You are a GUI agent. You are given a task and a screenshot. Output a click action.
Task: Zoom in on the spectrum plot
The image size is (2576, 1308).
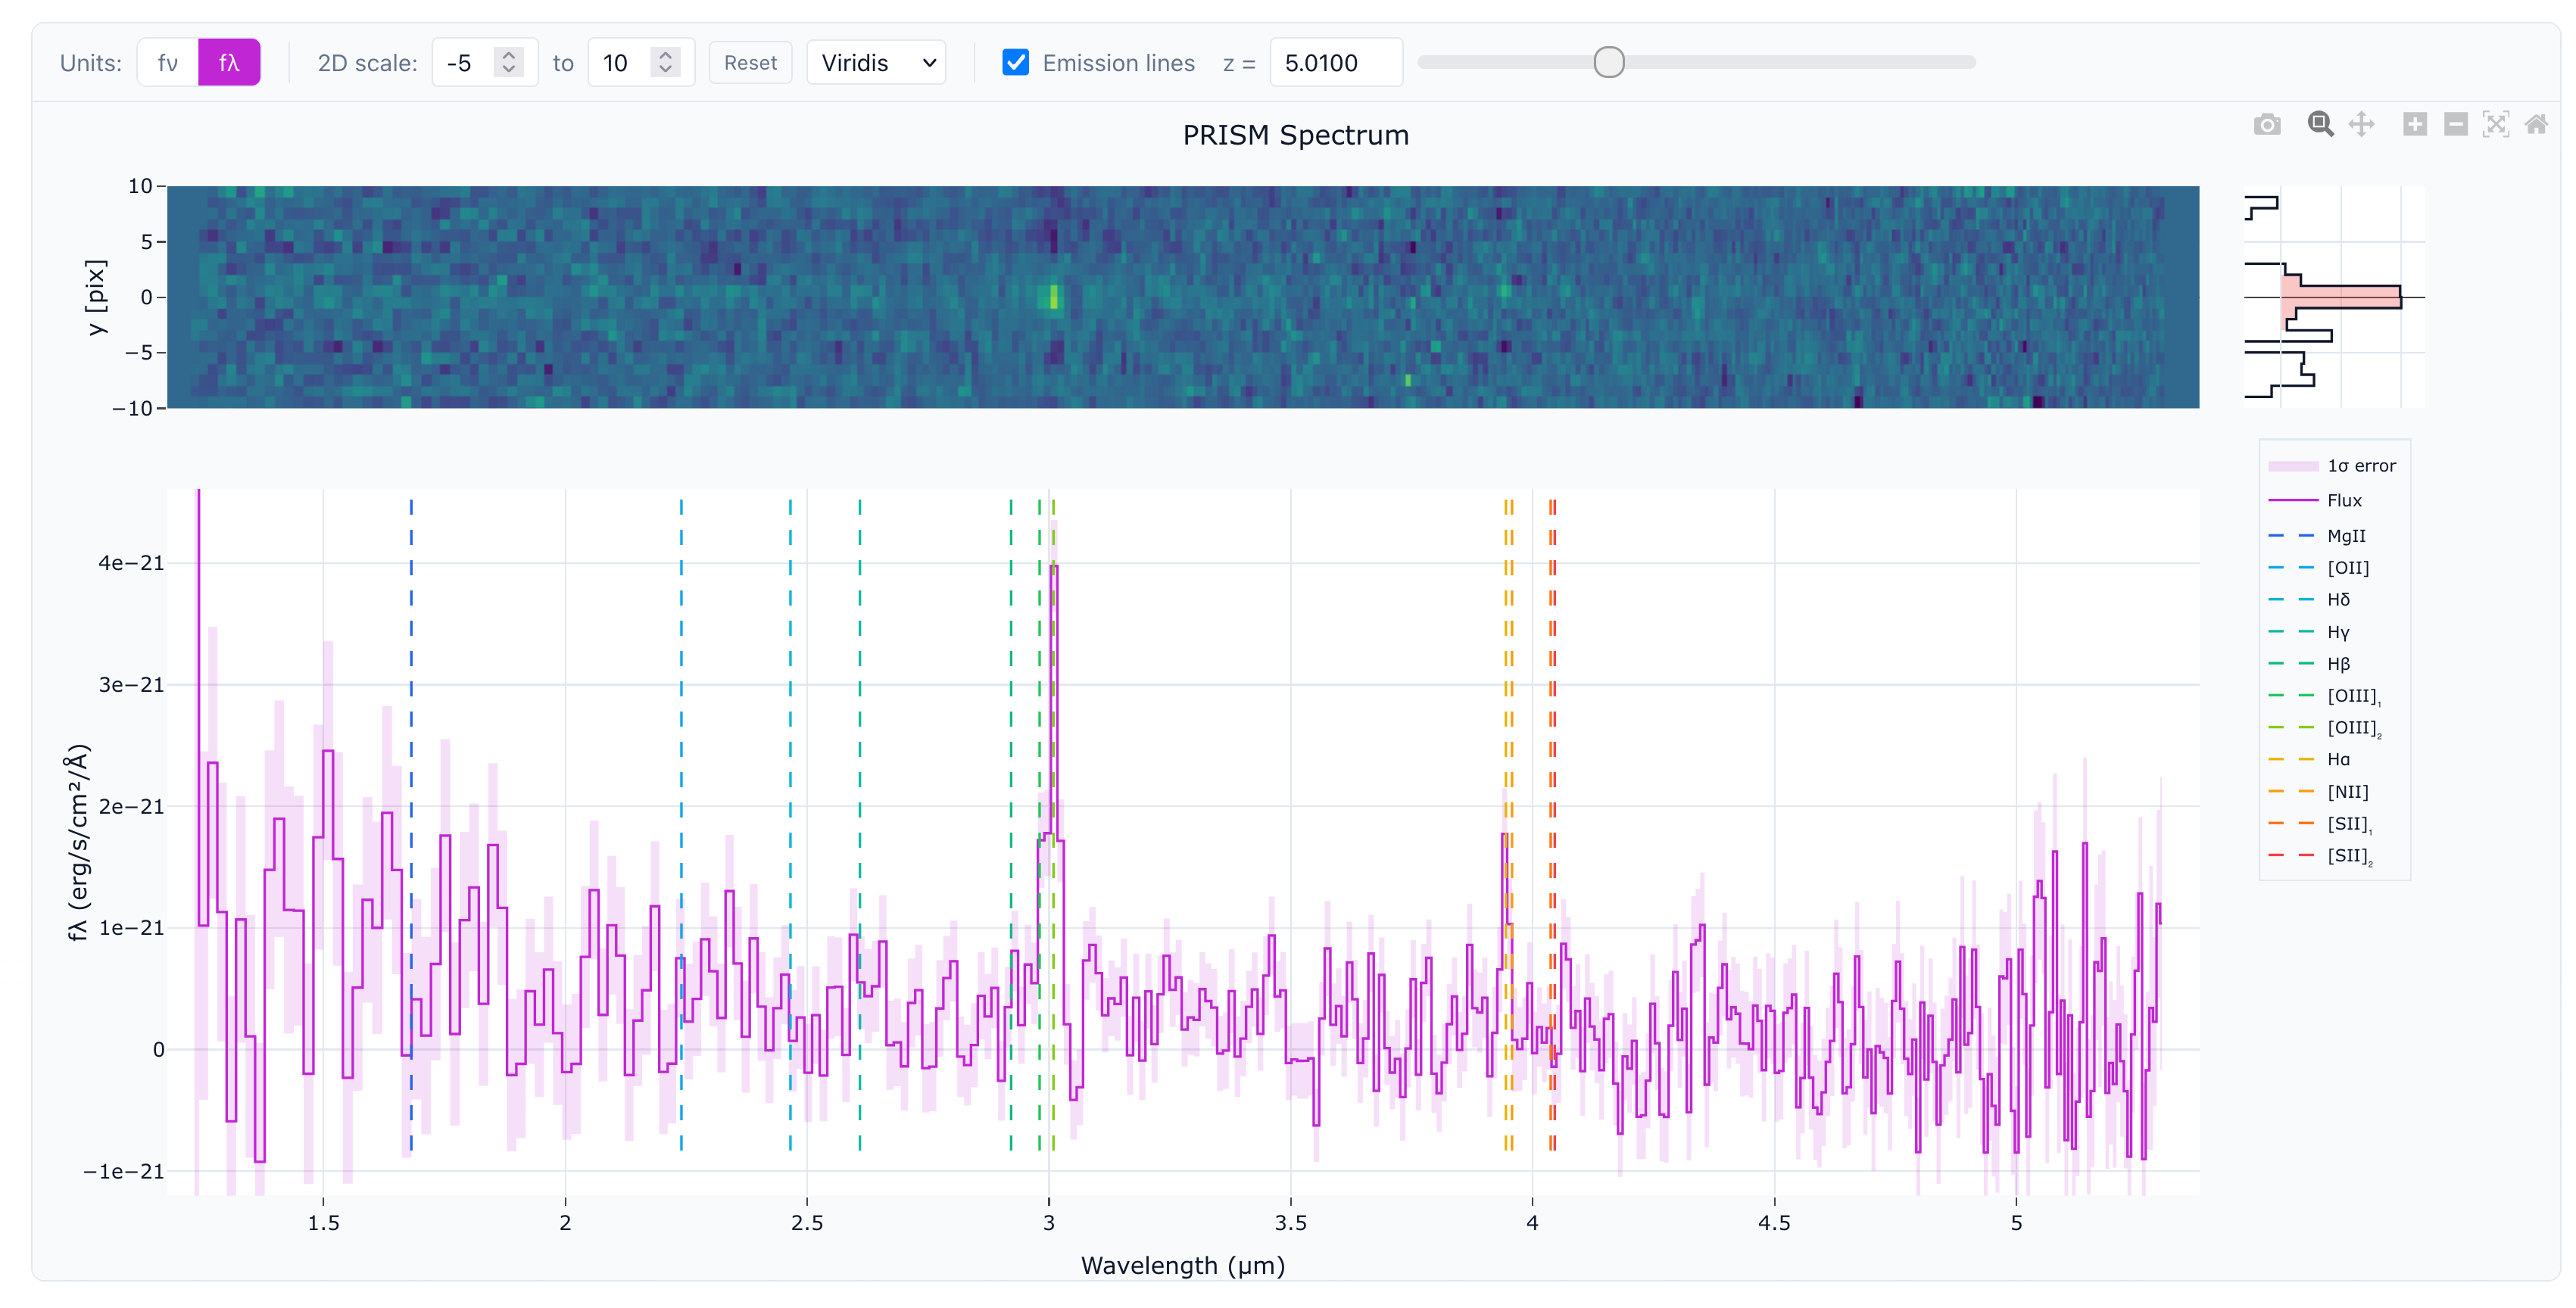pos(2415,124)
